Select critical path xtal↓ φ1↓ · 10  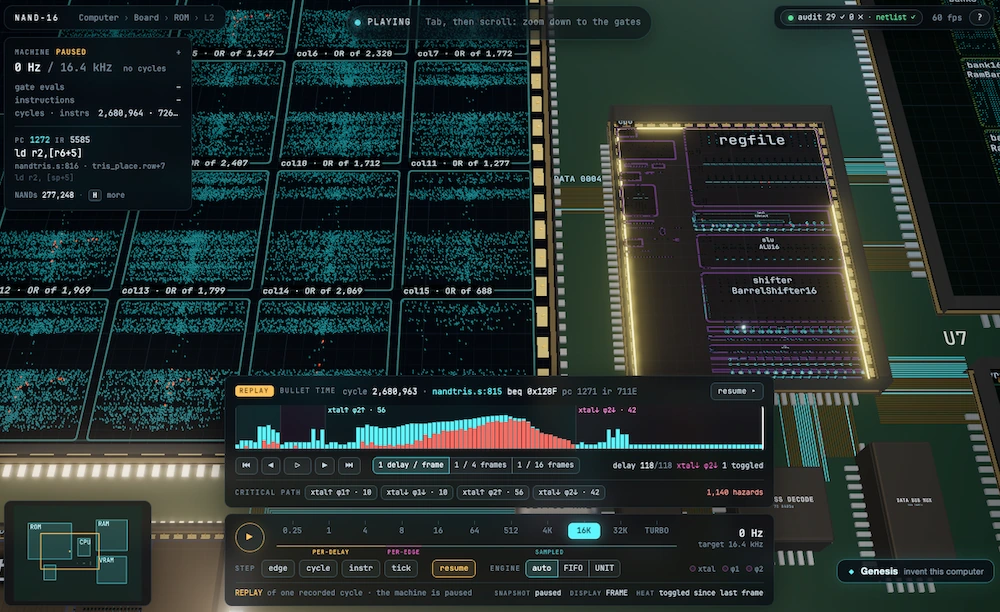(x=416, y=492)
